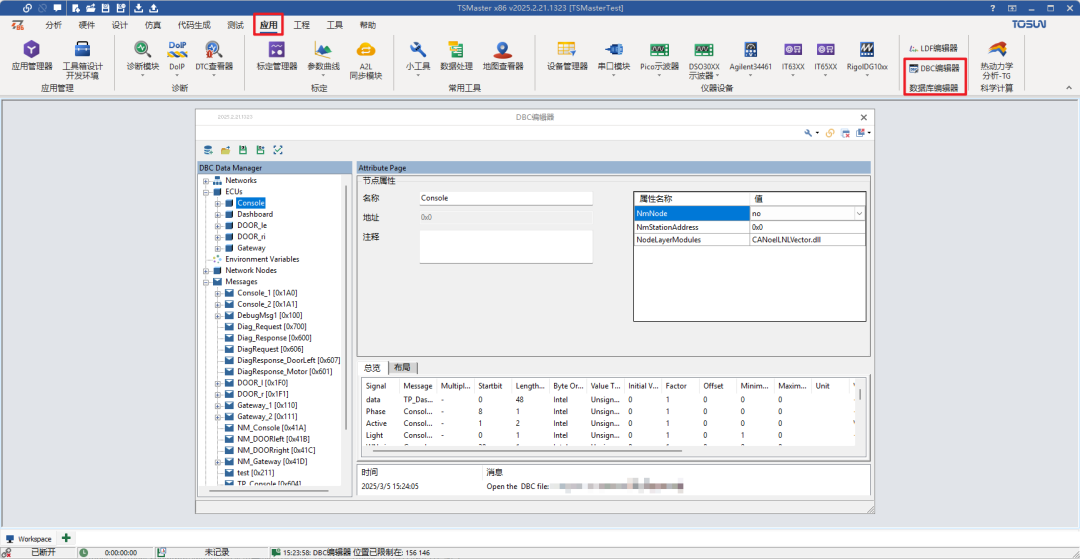Click the save-as icon in DBC editor toolbar
This screenshot has height=559, width=1080.
coord(260,149)
